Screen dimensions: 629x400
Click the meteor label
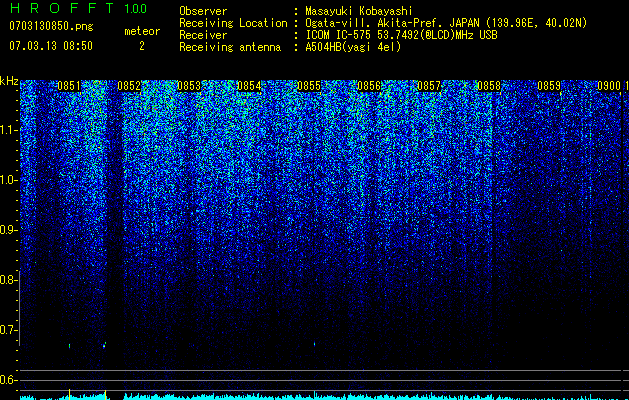tap(142, 31)
